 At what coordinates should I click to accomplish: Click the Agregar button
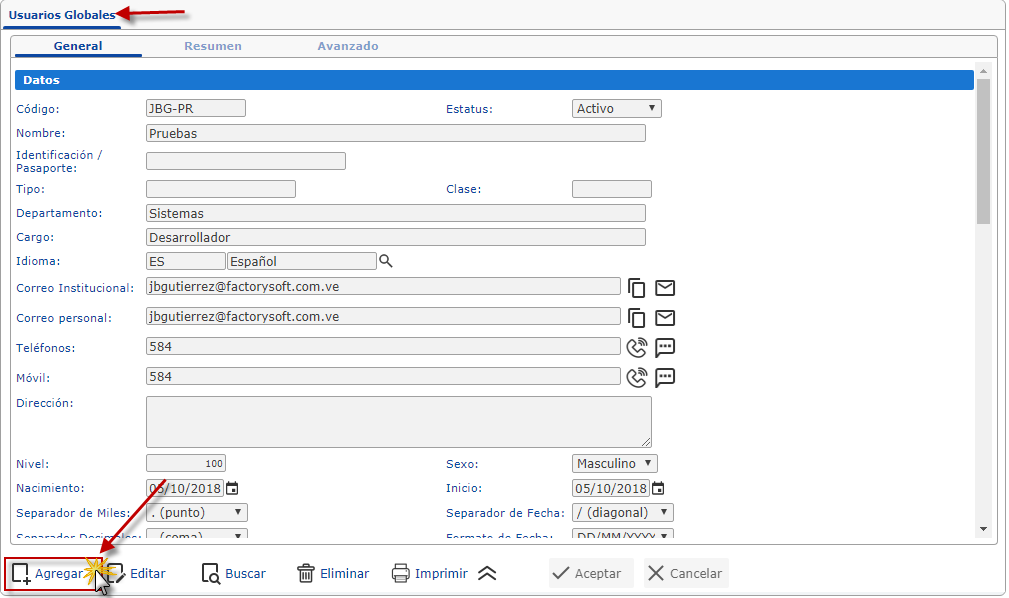point(48,574)
